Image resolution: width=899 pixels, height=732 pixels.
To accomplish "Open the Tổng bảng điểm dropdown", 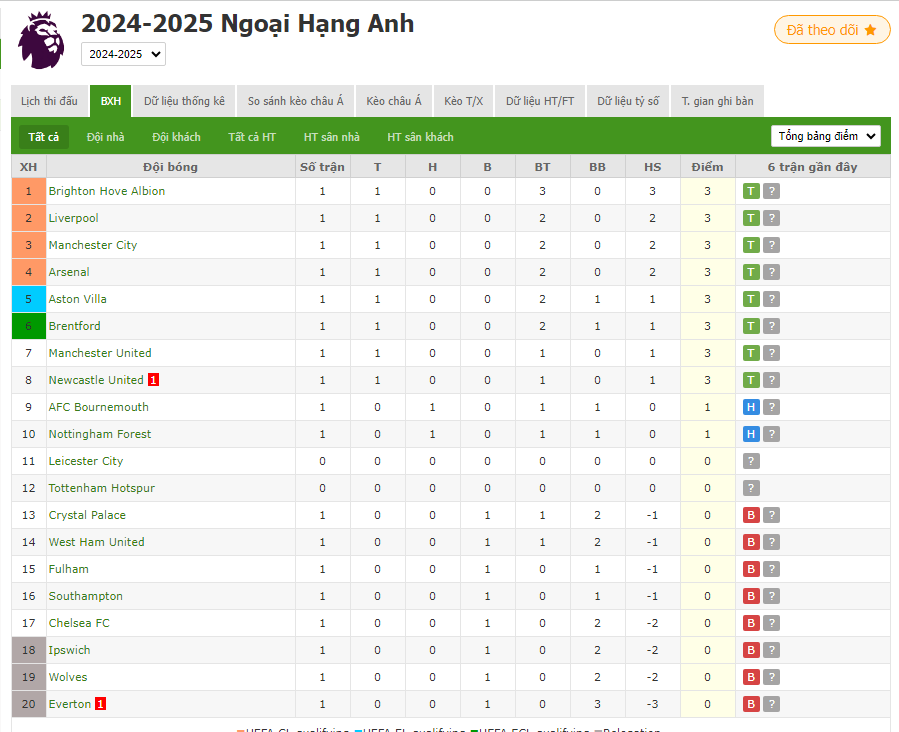I will coord(826,136).
